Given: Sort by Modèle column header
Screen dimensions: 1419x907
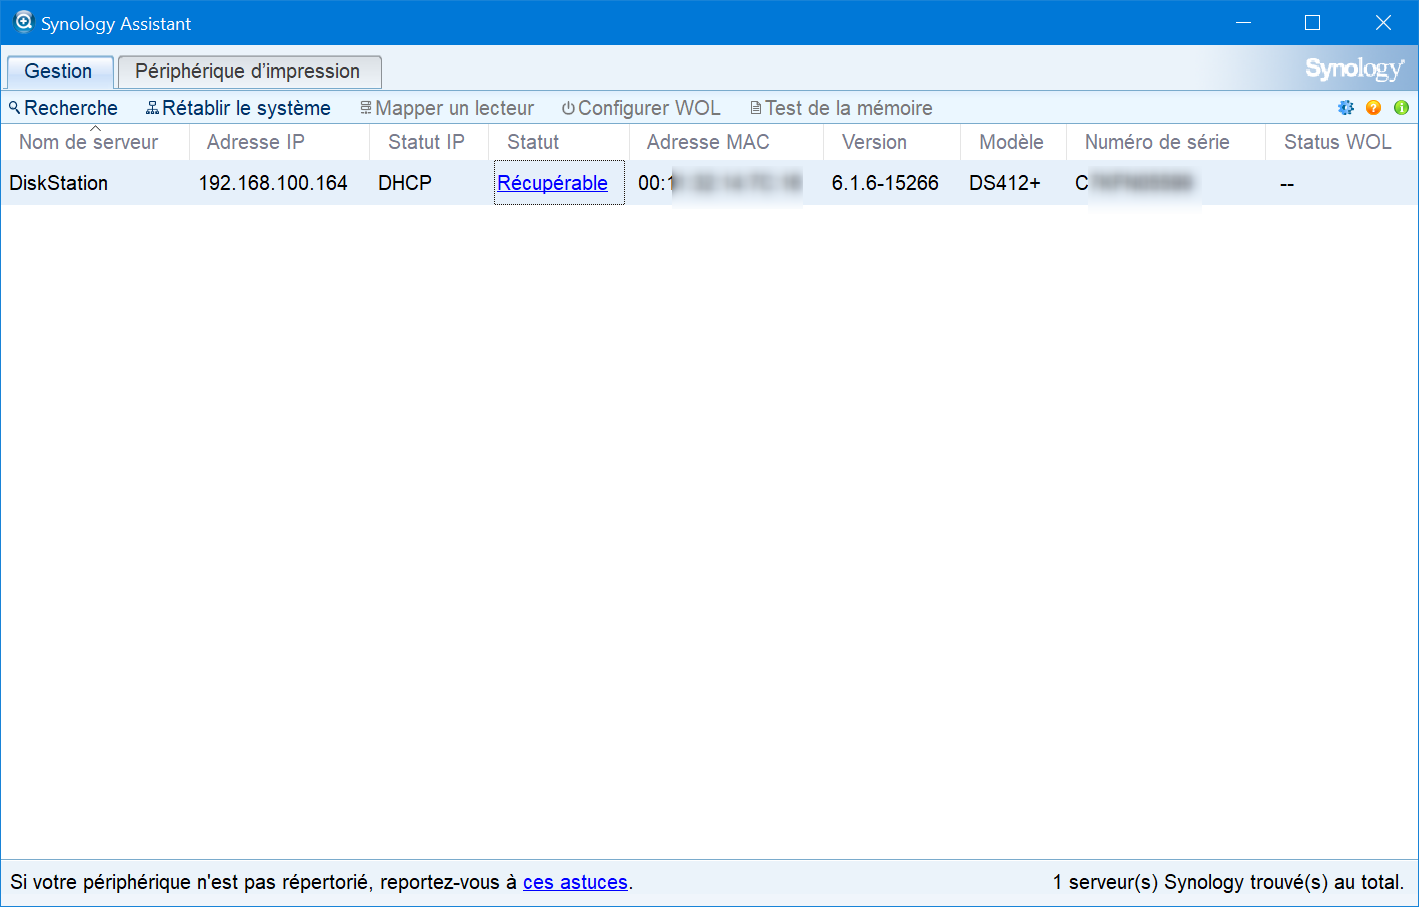Looking at the screenshot, I should (x=1013, y=142).
